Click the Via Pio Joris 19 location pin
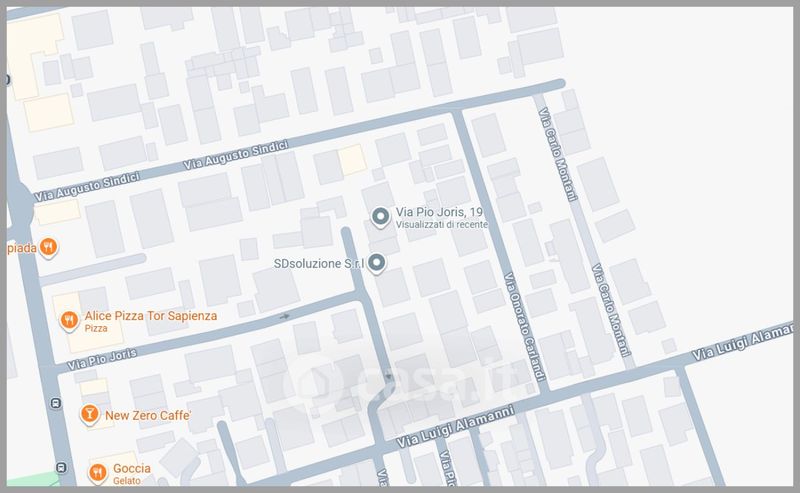 point(379,217)
